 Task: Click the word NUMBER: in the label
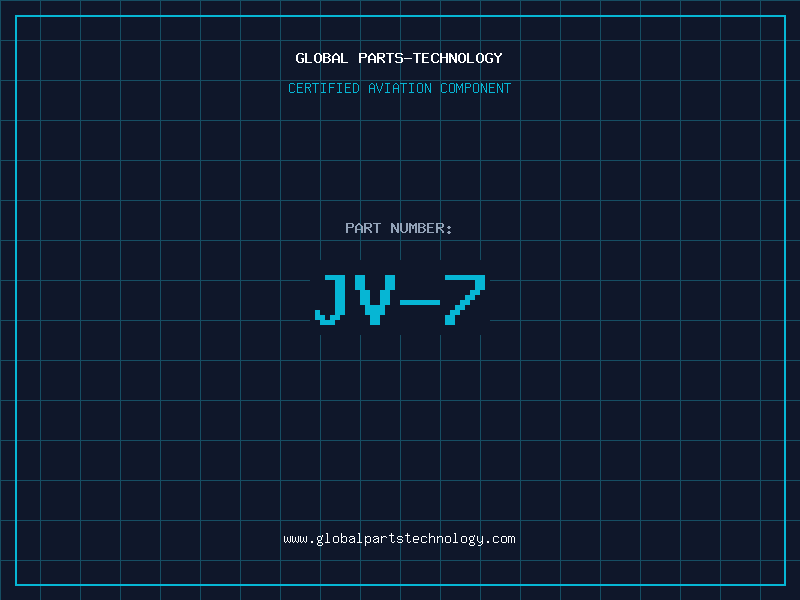coord(421,228)
